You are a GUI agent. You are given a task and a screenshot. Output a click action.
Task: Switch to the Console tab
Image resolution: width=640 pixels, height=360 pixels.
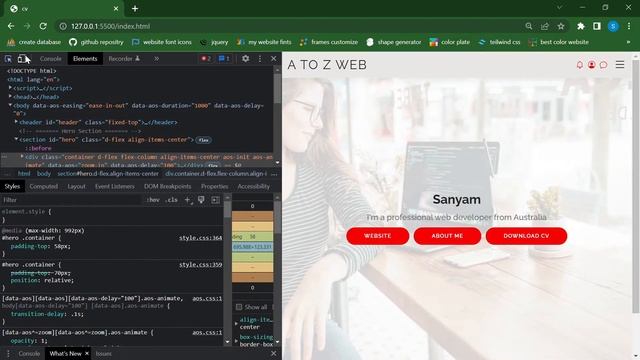[51, 59]
